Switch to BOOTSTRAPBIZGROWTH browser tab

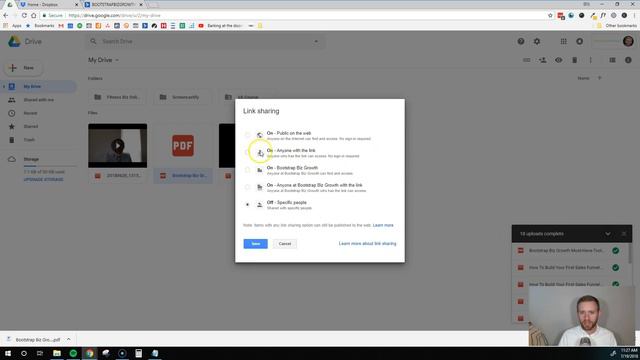114,4
